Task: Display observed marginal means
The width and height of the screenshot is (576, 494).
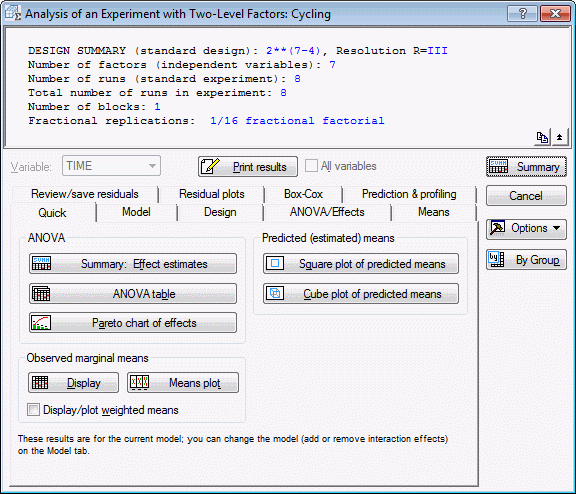Action: click(x=73, y=383)
